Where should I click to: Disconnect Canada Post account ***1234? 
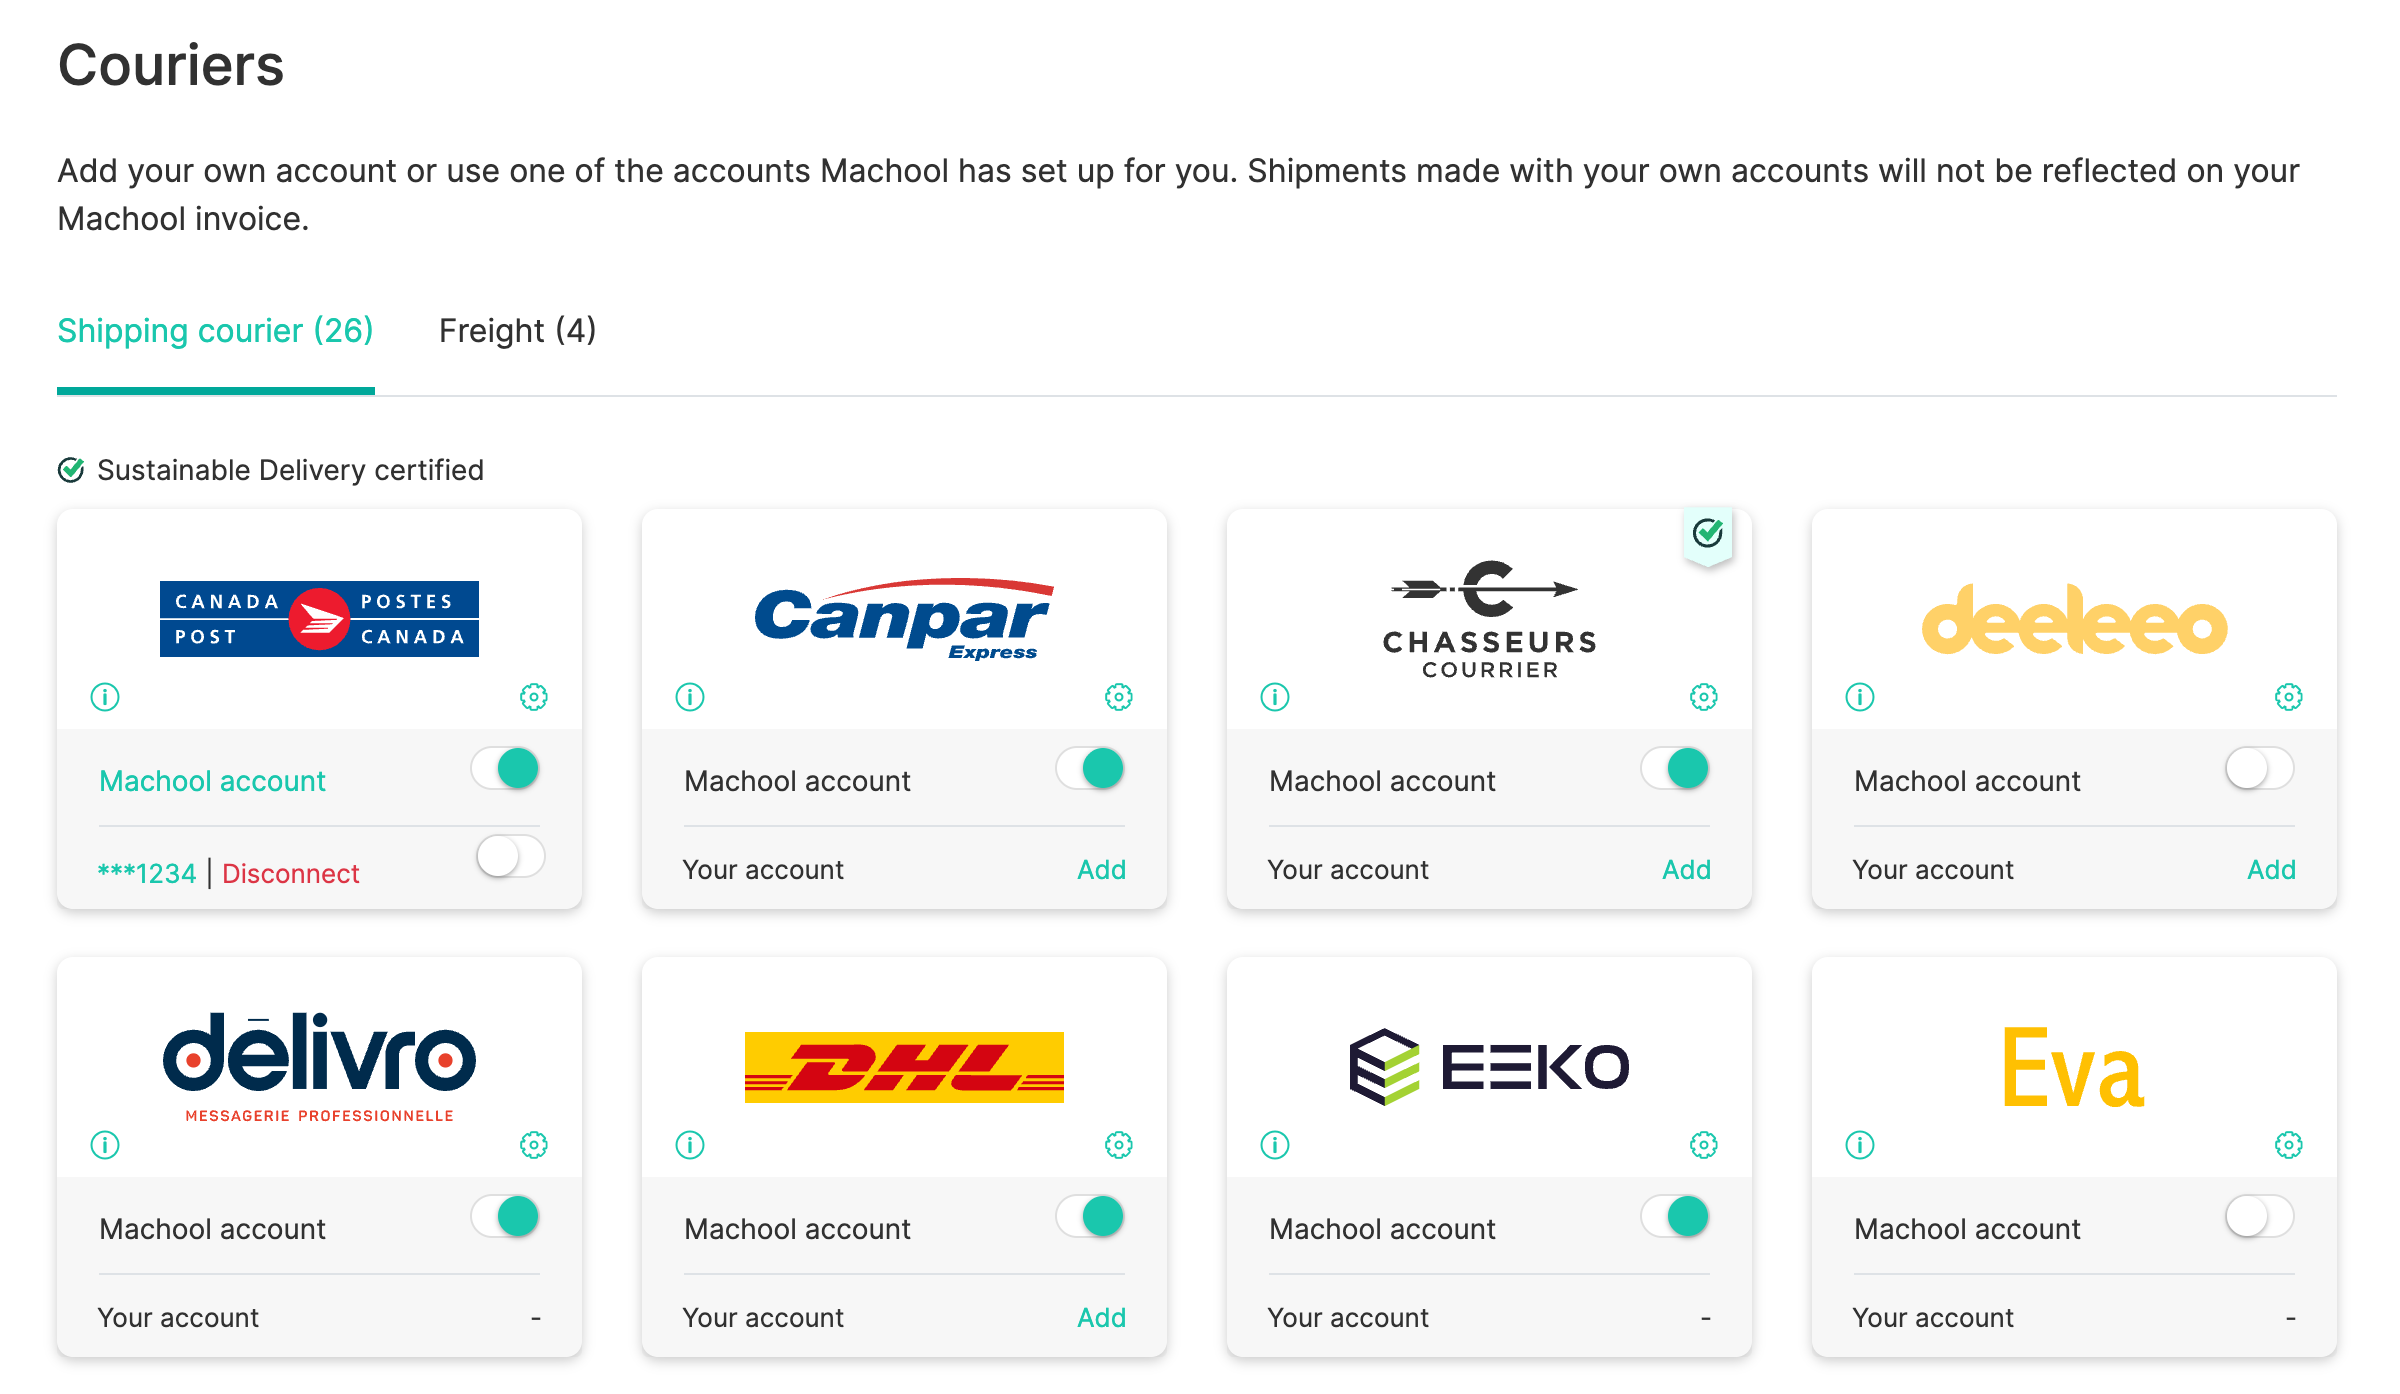(x=290, y=874)
